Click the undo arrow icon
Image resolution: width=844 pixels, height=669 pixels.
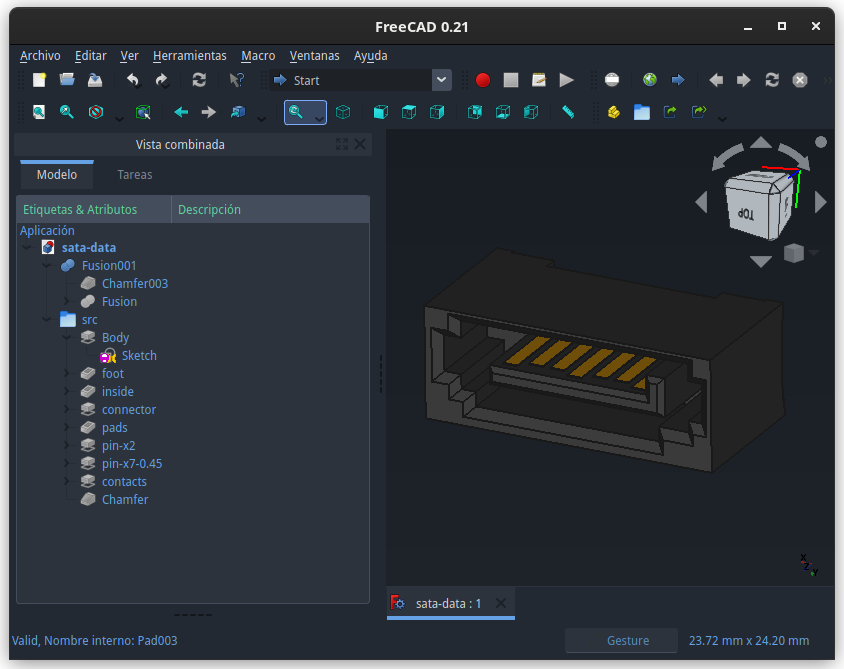pyautogui.click(x=133, y=80)
